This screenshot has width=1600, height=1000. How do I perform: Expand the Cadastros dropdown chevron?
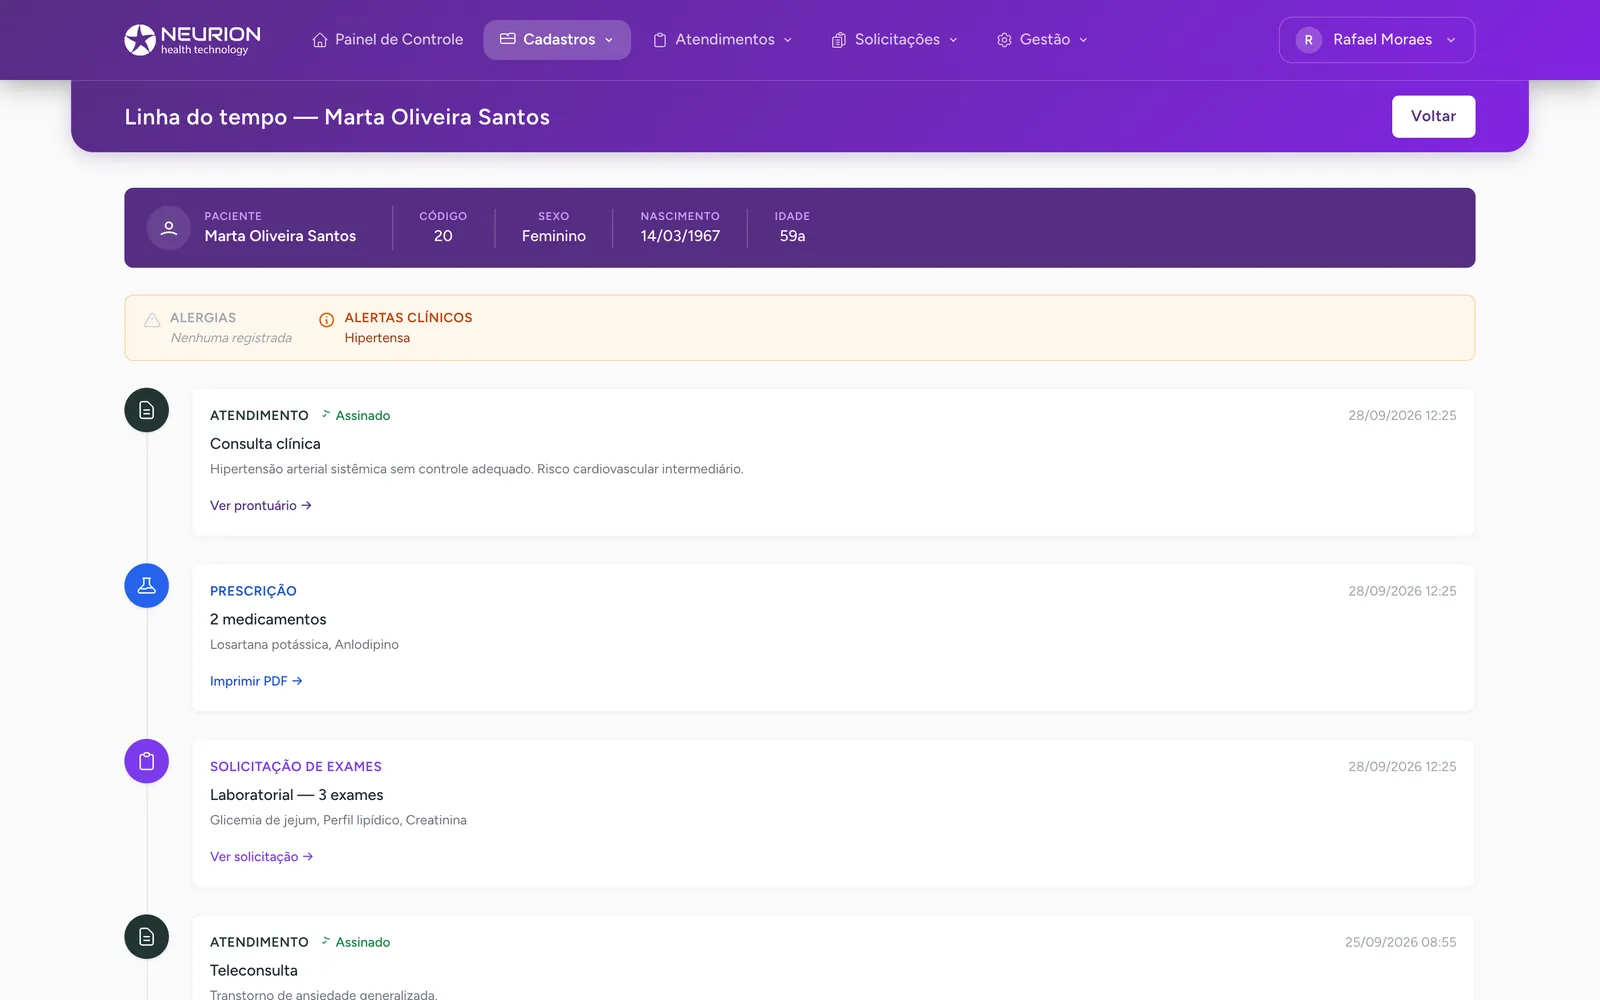(x=609, y=40)
